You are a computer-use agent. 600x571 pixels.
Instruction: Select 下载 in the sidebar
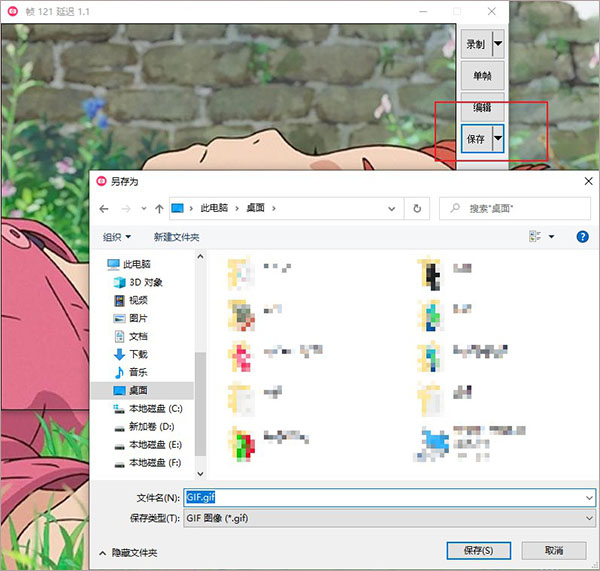pos(130,354)
